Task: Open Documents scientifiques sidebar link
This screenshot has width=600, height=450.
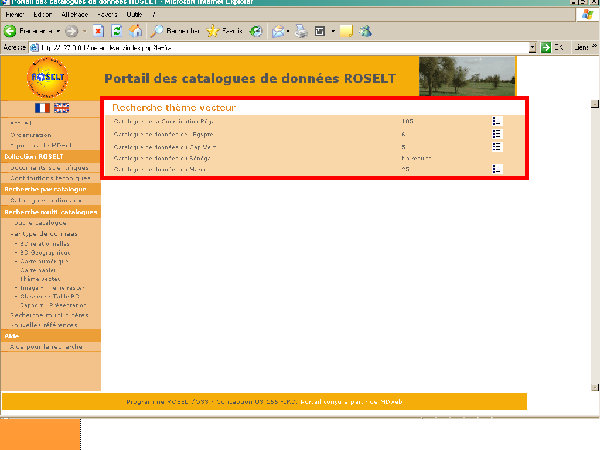Action: coord(49,168)
